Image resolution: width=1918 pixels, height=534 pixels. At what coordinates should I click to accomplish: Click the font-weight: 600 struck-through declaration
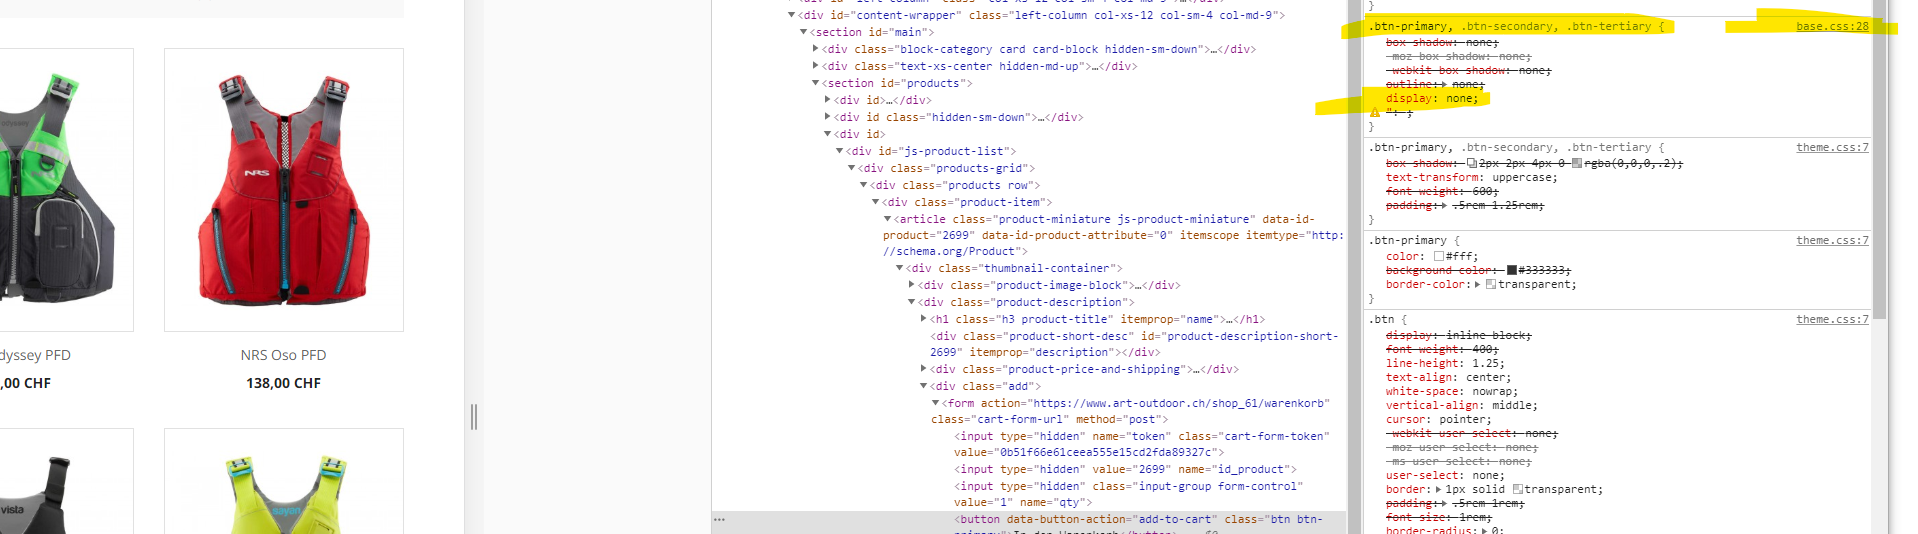coord(1442,191)
